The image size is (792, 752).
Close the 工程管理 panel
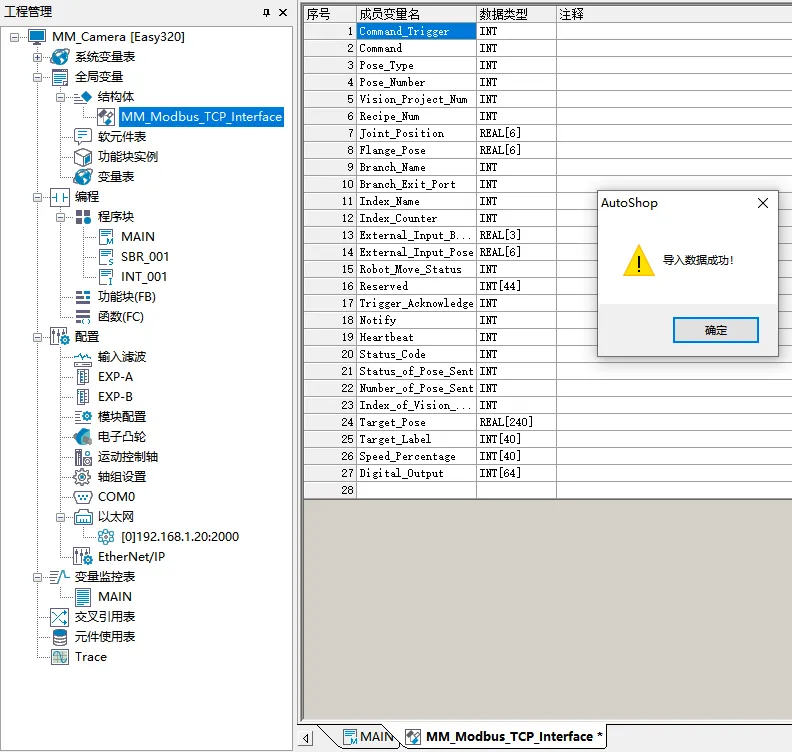tap(283, 13)
